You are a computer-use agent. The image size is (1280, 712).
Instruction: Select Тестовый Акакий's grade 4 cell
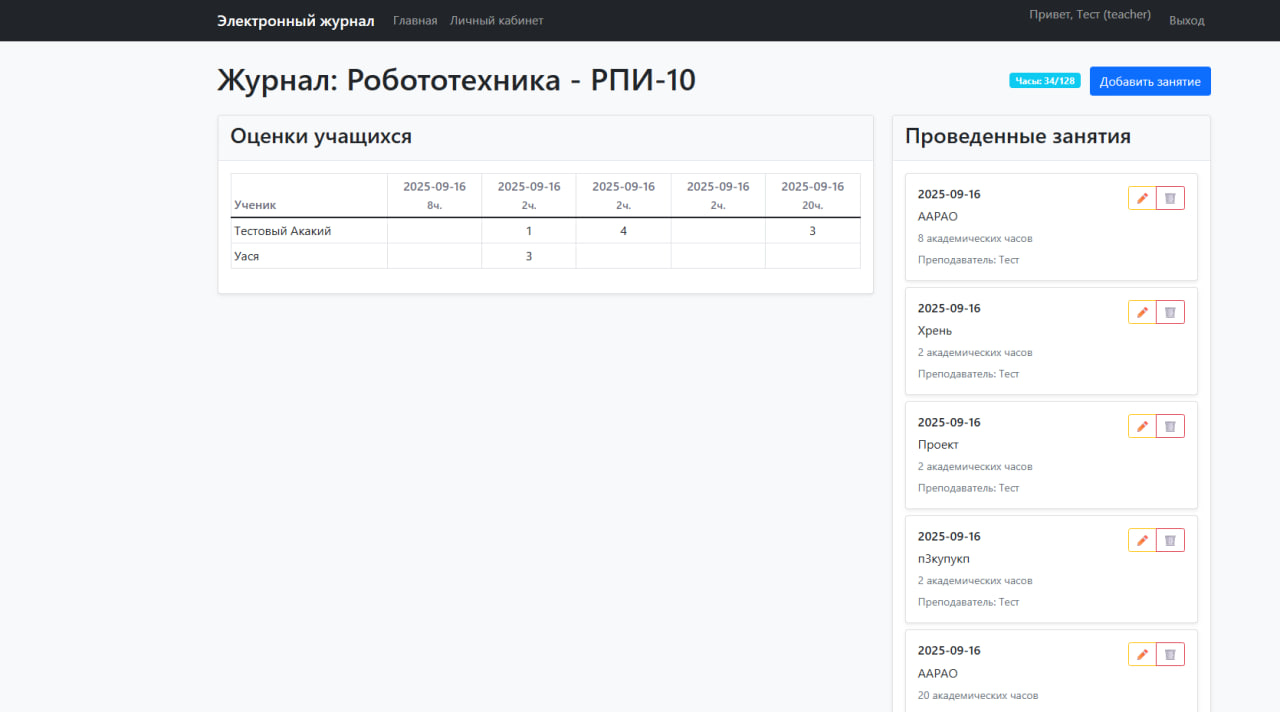click(623, 230)
